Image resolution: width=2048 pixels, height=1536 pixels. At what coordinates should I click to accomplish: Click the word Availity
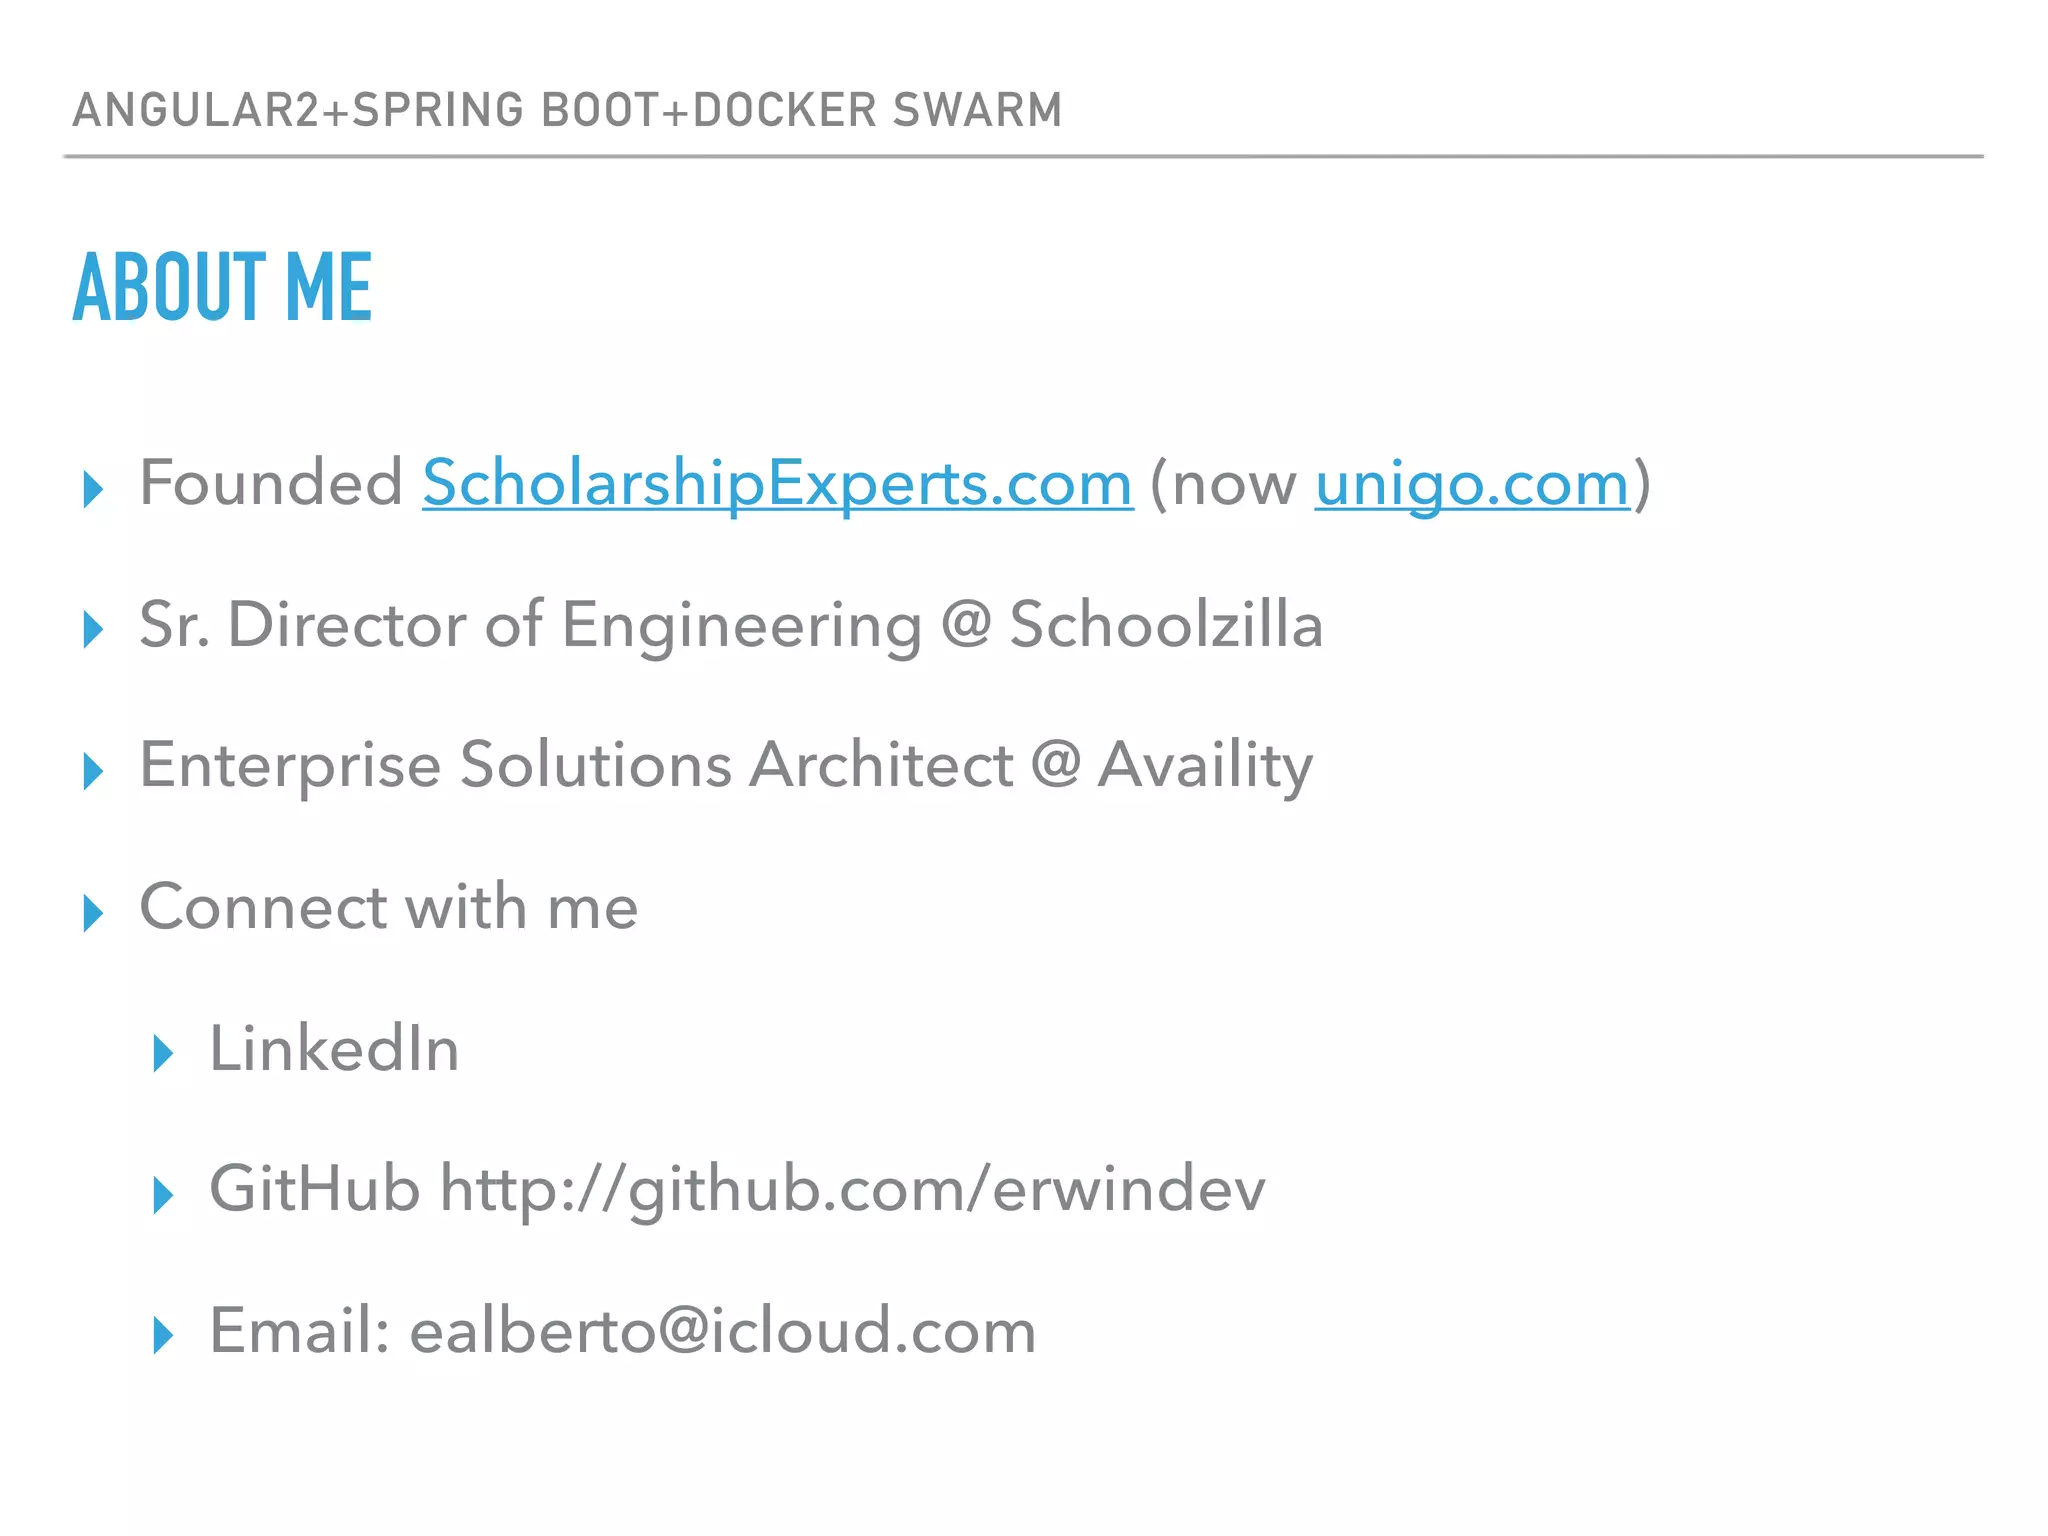click(x=1205, y=767)
